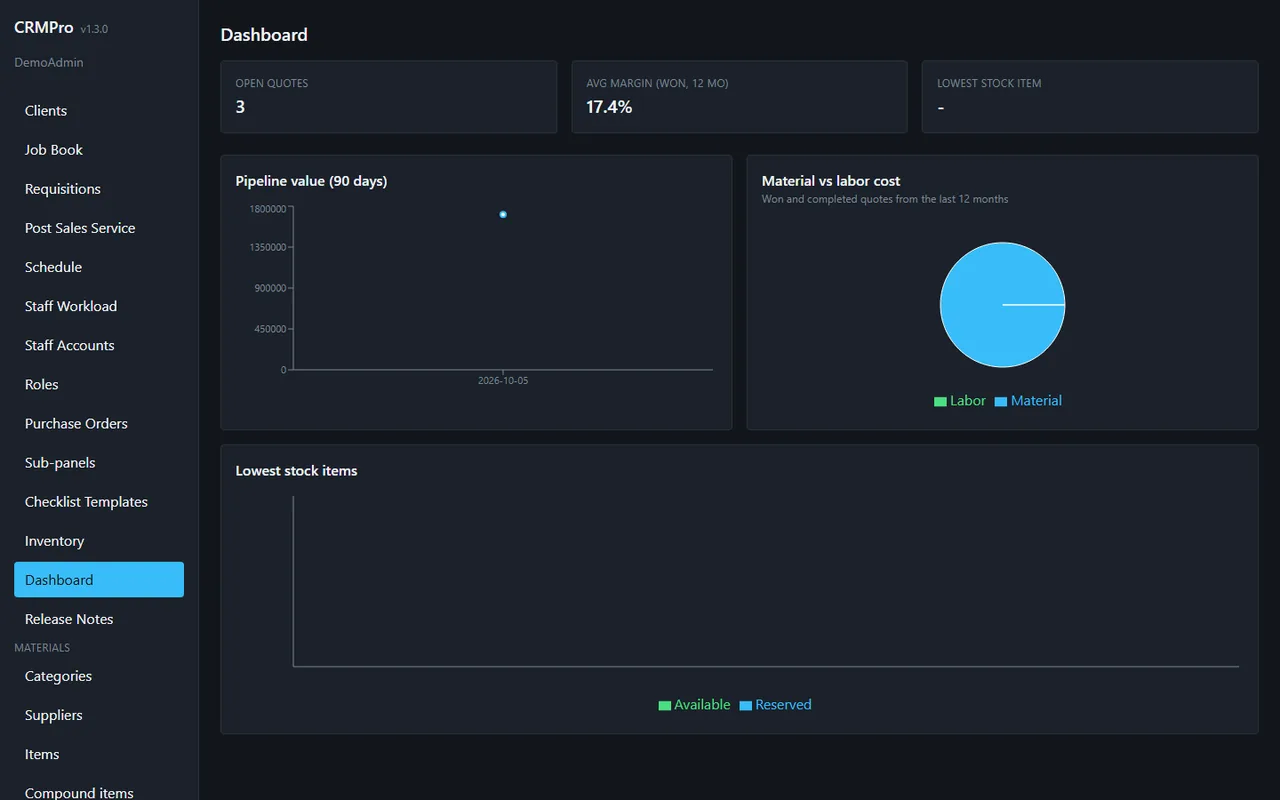This screenshot has height=800, width=1280.
Task: Click the DemoAdmin user name
Action: pyautogui.click(x=49, y=62)
